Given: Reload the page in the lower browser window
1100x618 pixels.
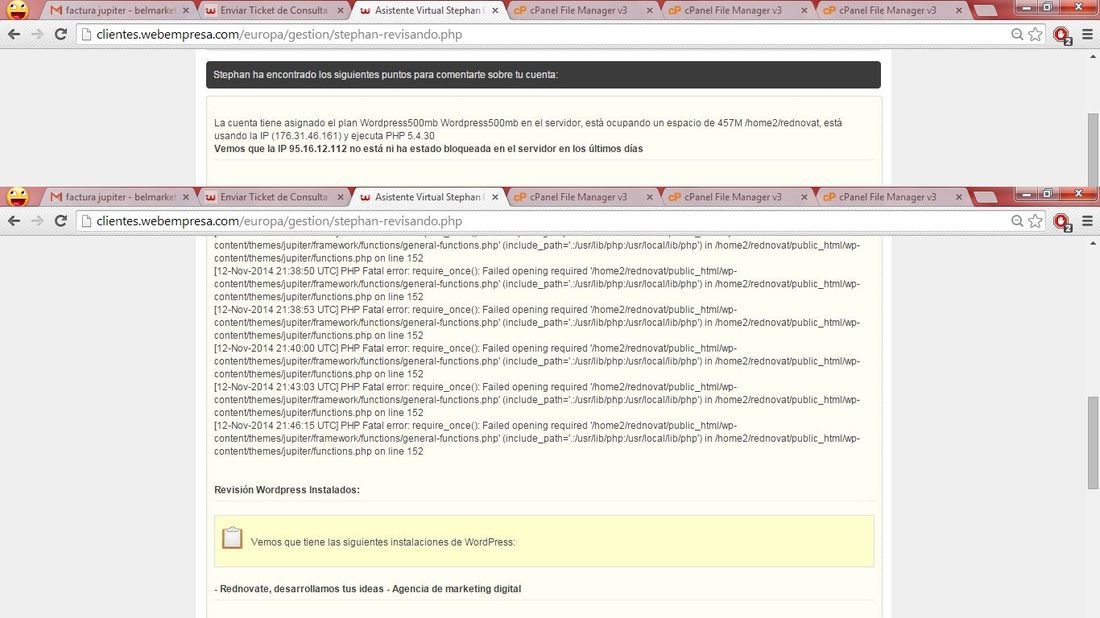Looking at the screenshot, I should click(61, 221).
